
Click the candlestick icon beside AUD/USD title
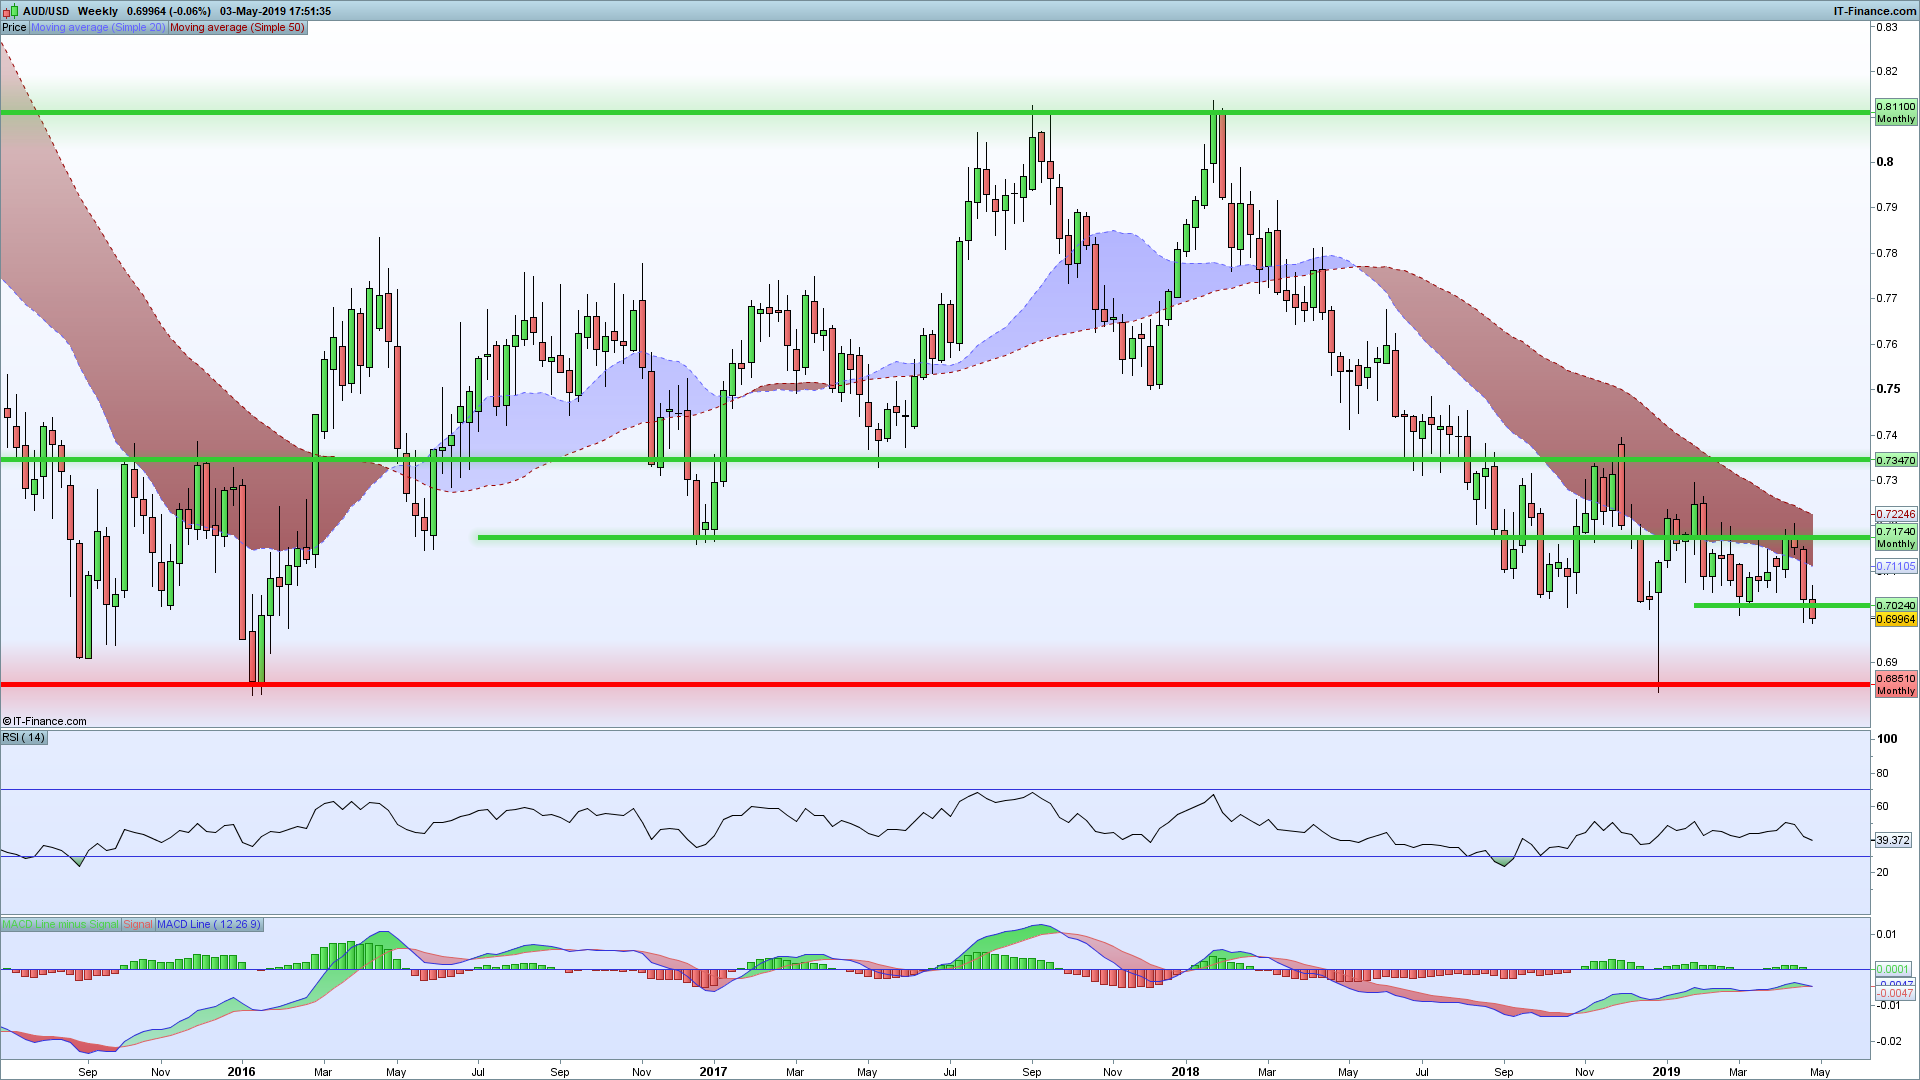10,11
